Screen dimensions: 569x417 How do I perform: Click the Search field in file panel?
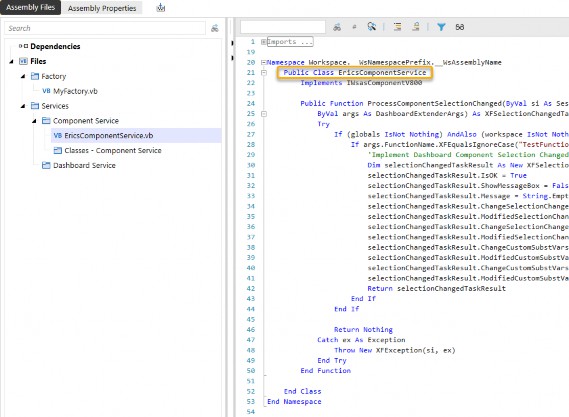tap(105, 28)
